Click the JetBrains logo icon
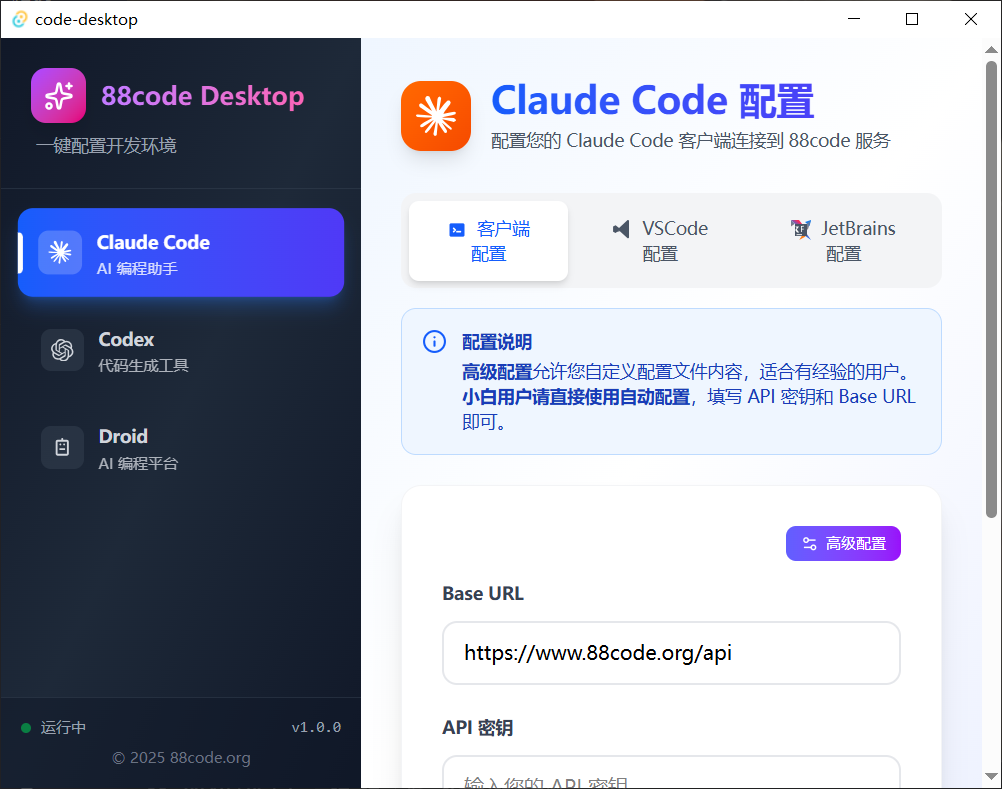 (x=801, y=229)
